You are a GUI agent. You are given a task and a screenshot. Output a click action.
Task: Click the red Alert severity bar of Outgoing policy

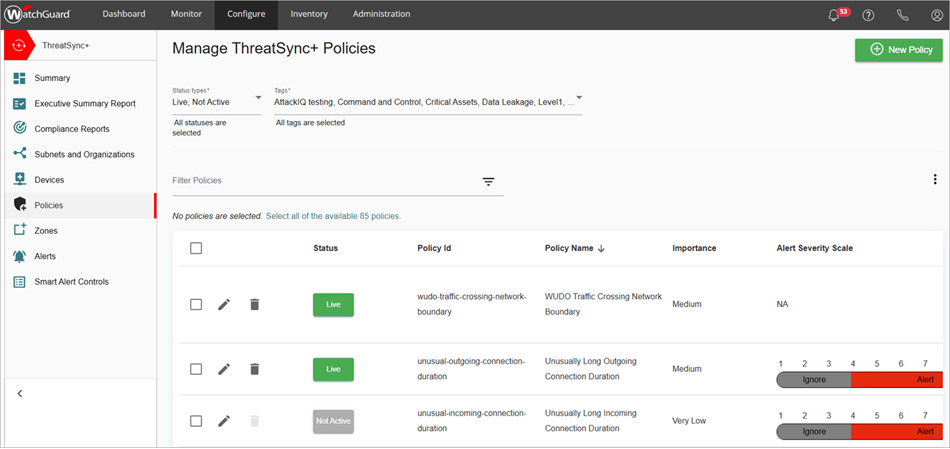(x=896, y=380)
